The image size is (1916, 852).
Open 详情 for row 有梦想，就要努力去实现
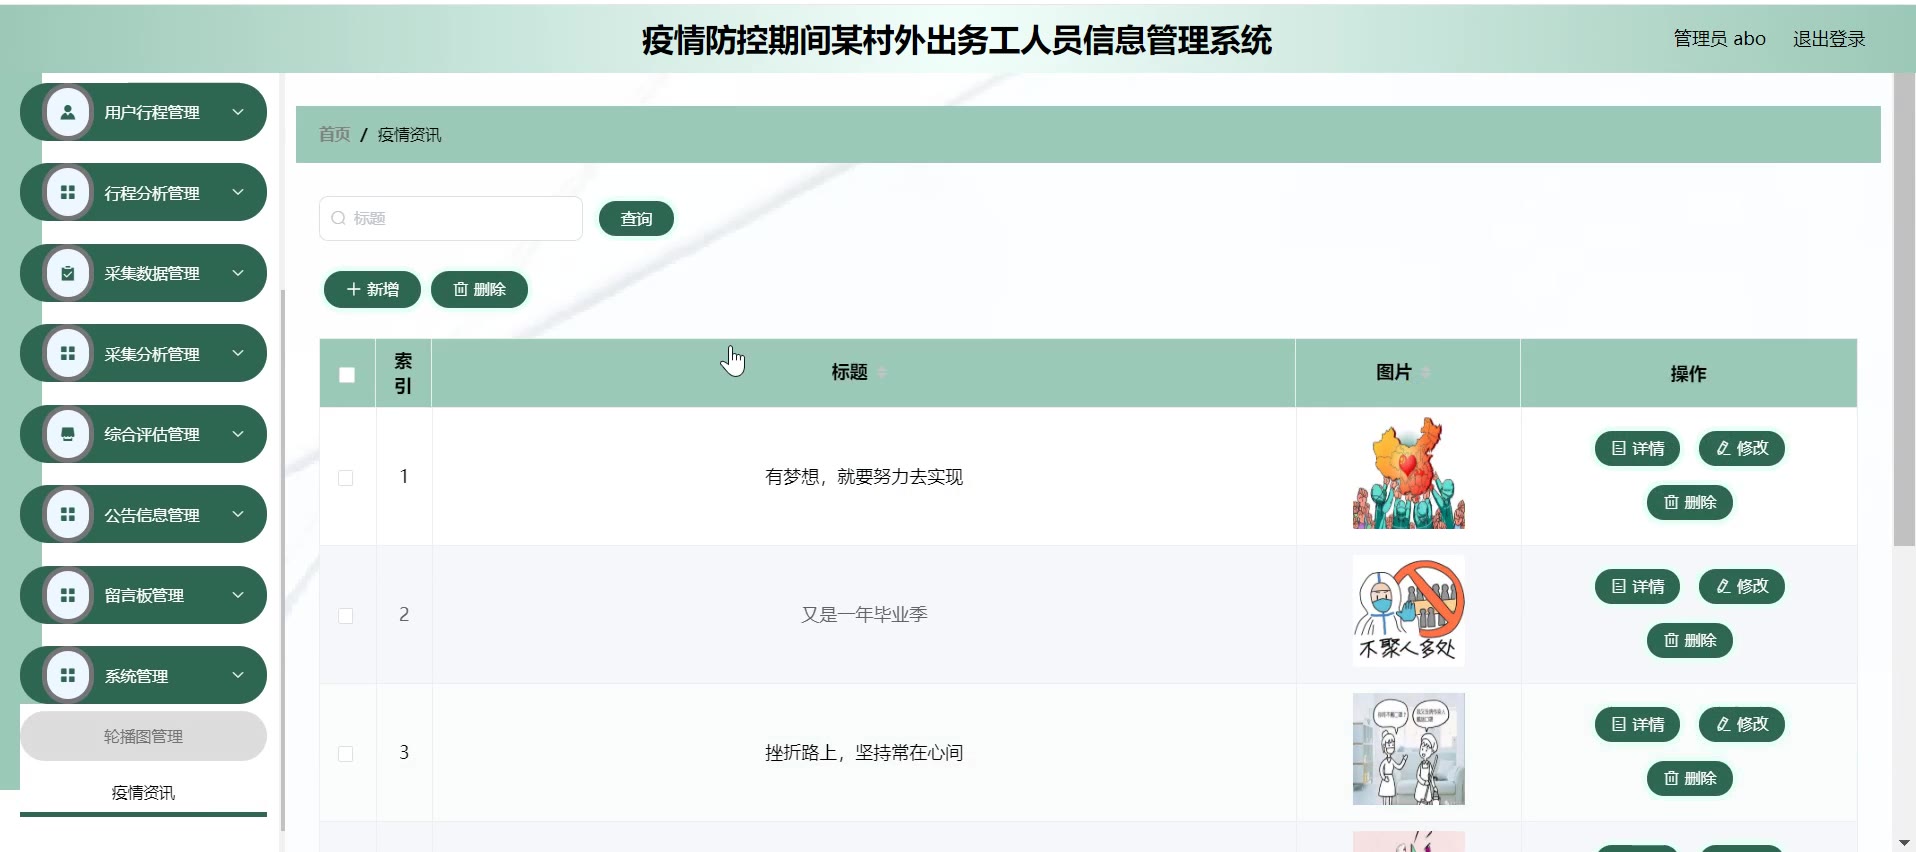[x=1637, y=449]
